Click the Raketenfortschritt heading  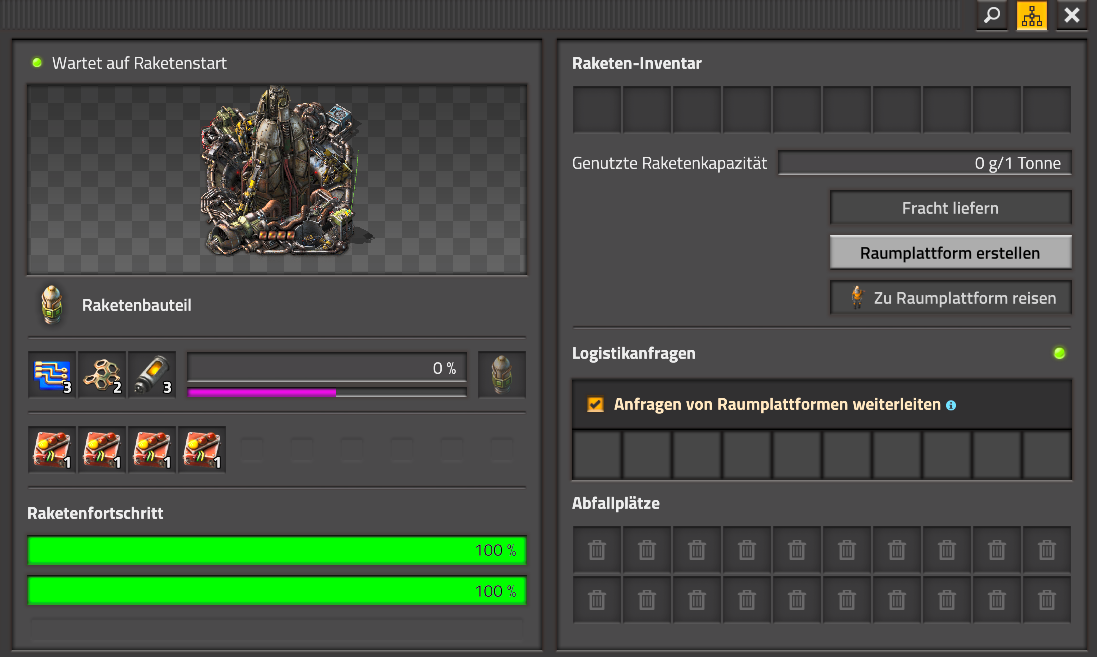95,513
